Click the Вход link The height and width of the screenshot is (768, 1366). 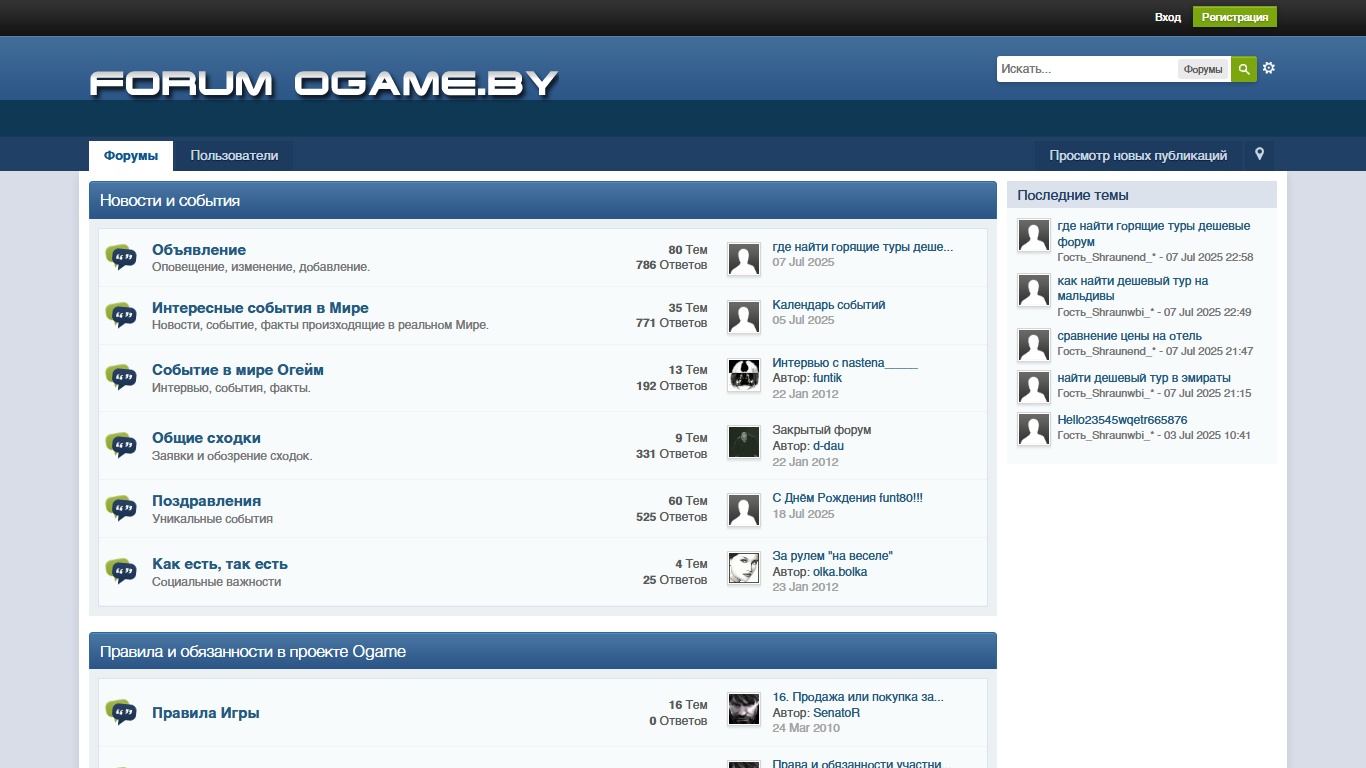pos(1168,17)
